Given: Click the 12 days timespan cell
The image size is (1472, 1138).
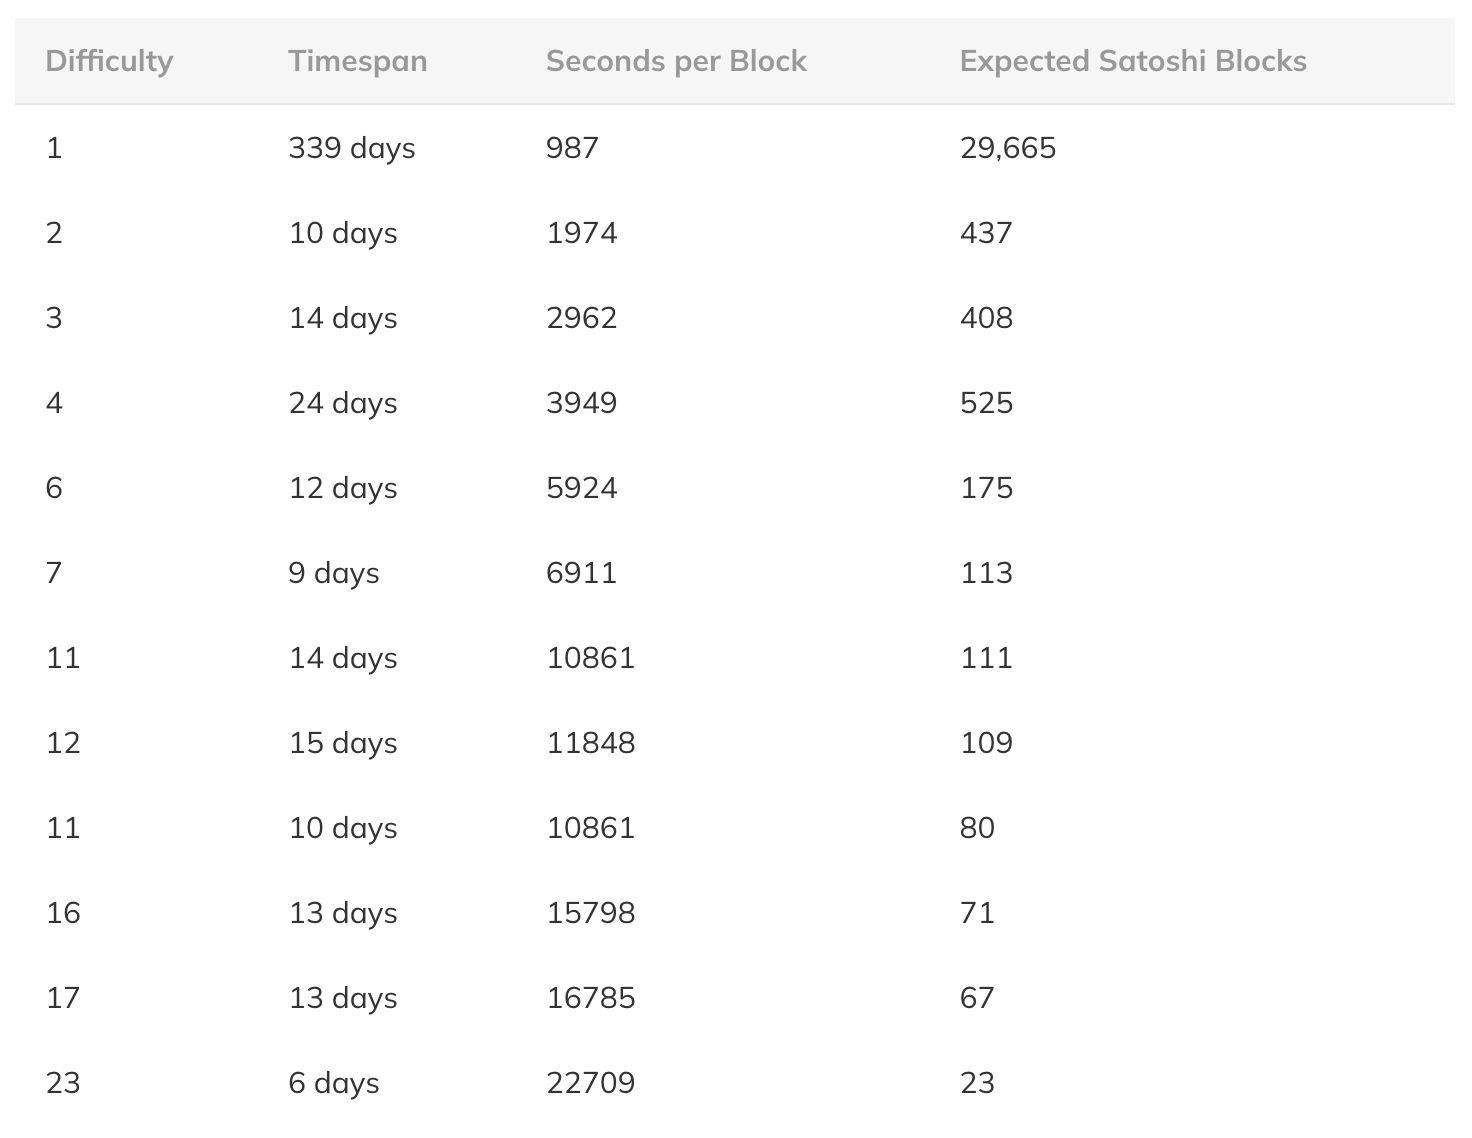Looking at the screenshot, I should [x=343, y=488].
